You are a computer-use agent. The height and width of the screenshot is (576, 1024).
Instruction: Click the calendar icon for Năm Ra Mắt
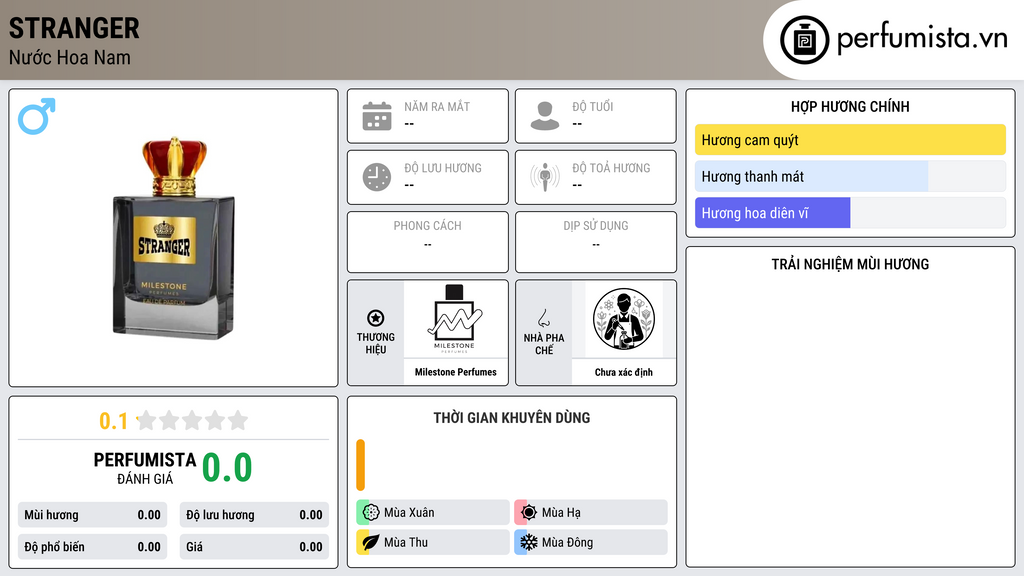[x=377, y=116]
